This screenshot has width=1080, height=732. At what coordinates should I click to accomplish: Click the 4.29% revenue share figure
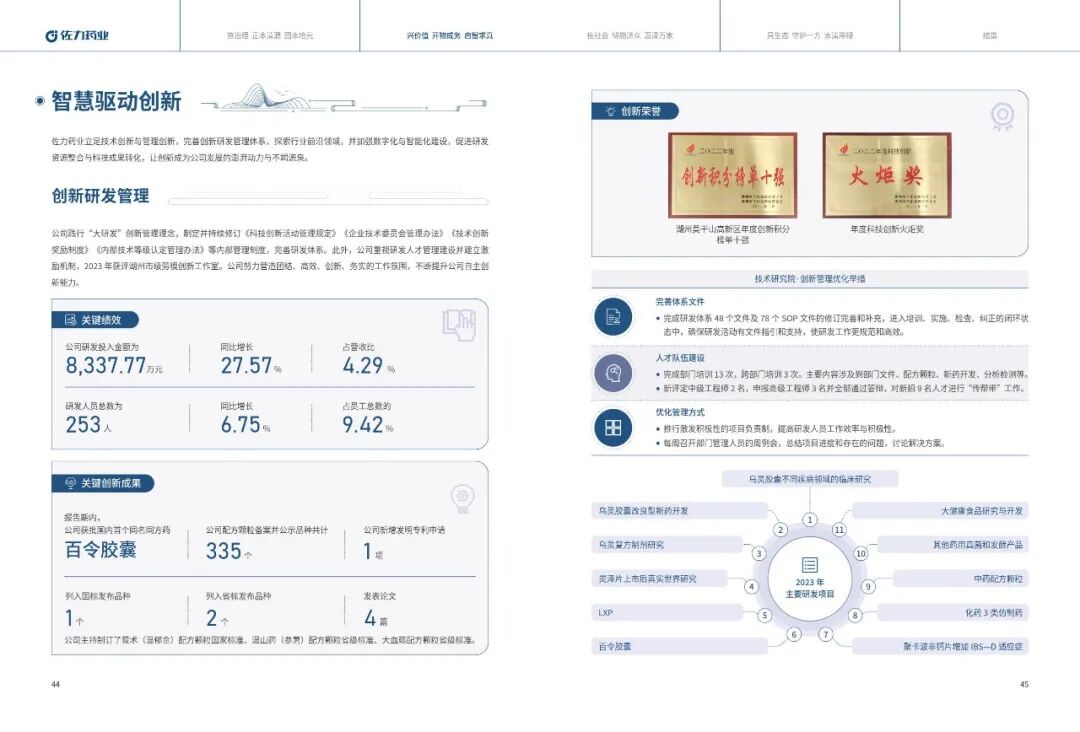click(x=368, y=365)
